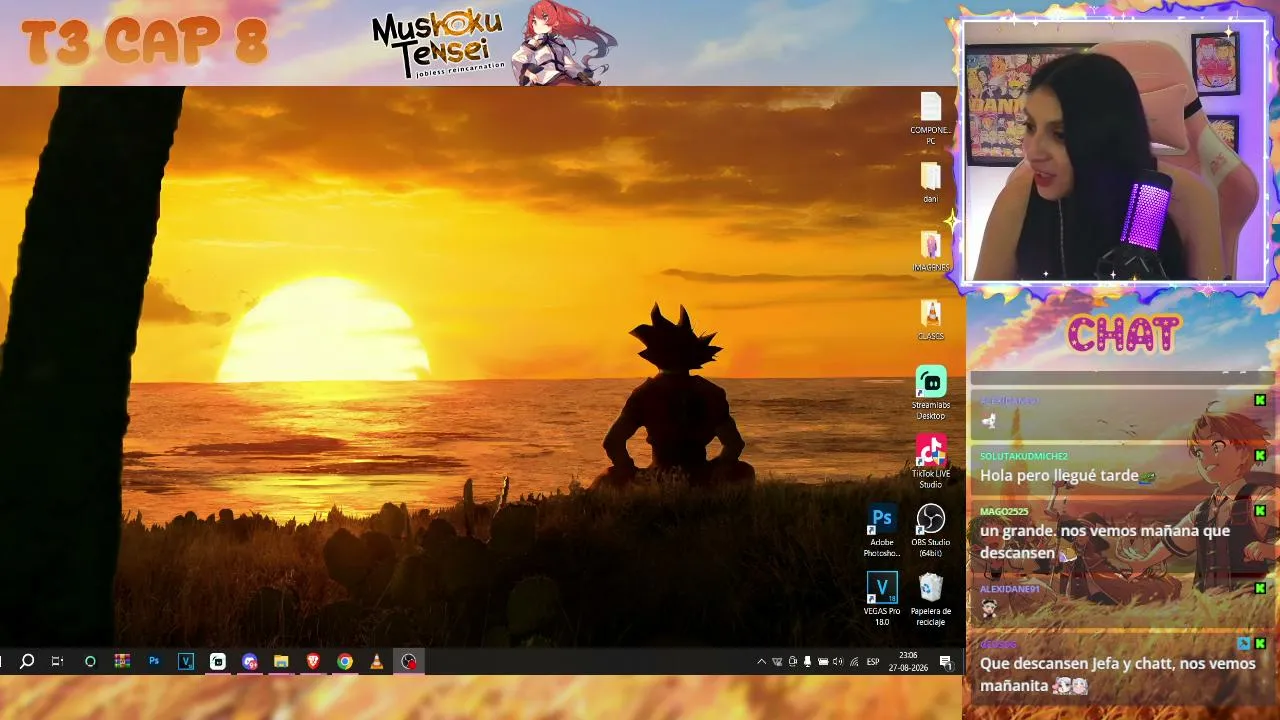Switch to Streamlabs in the taskbar
The image size is (1280, 720).
(x=218, y=661)
